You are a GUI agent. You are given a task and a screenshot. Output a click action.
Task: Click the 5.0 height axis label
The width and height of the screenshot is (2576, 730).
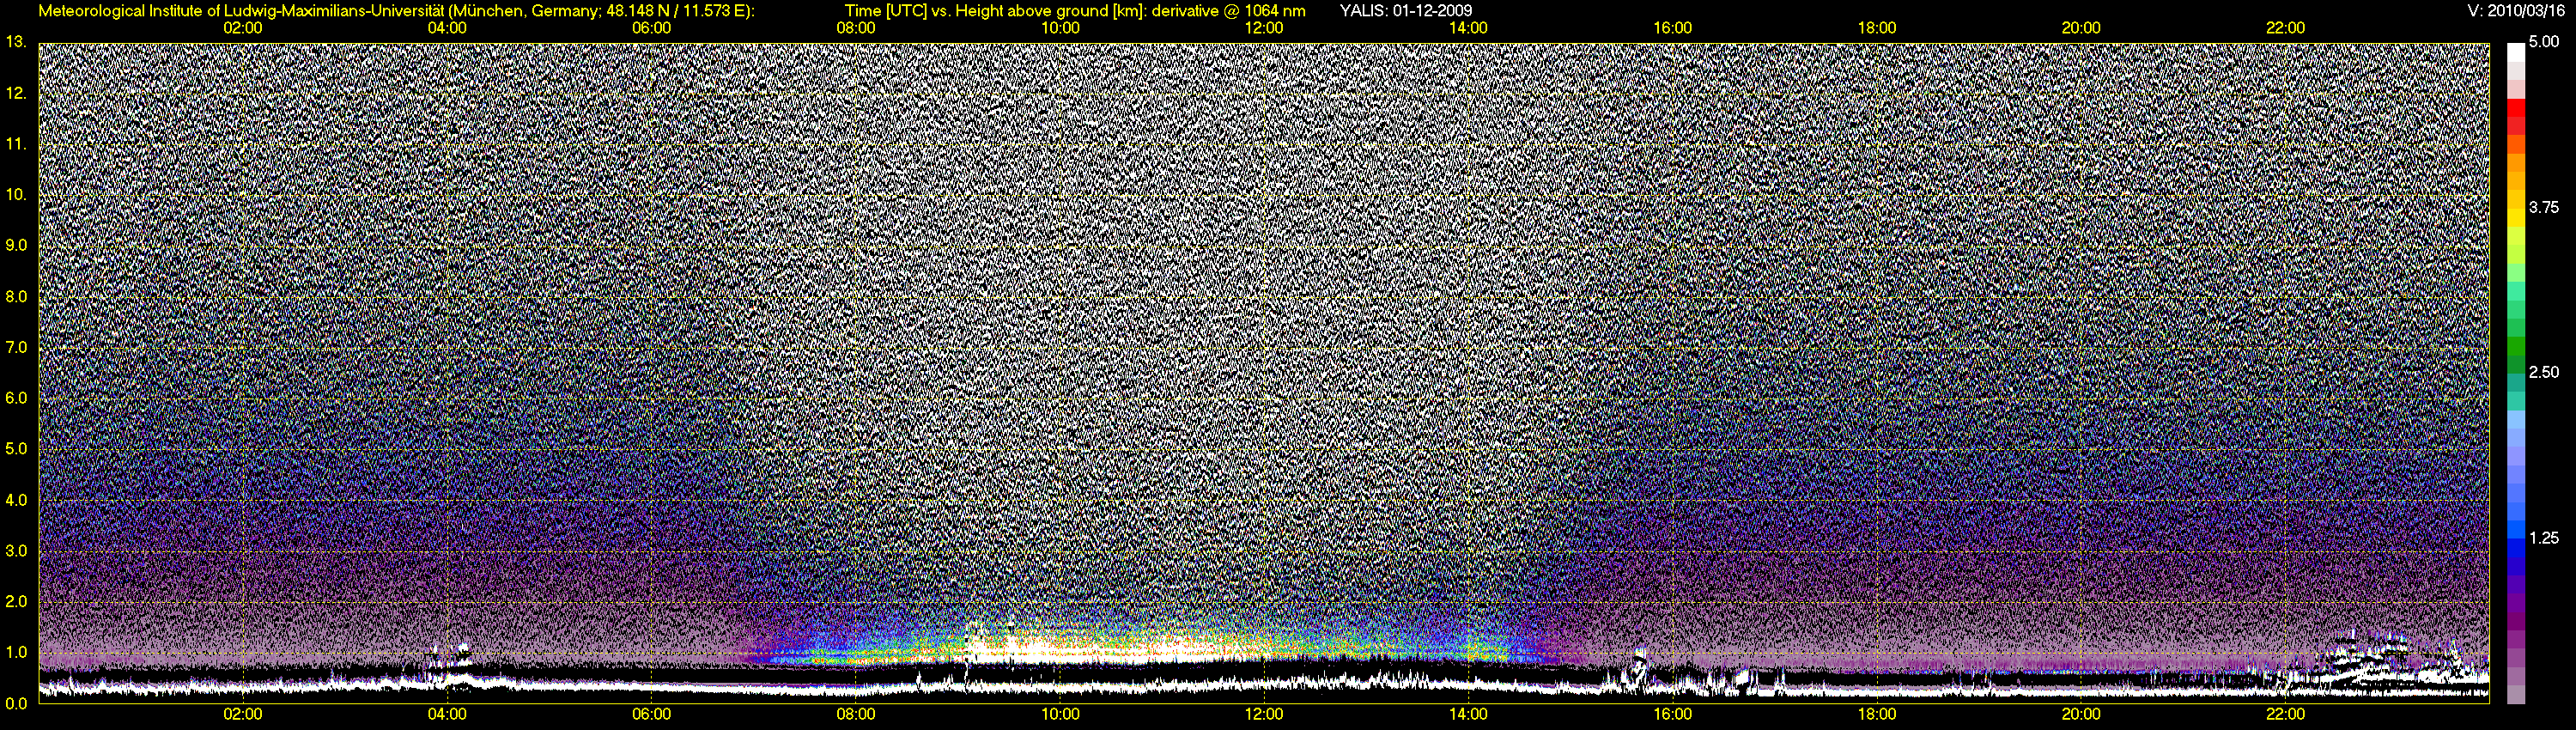[16, 449]
